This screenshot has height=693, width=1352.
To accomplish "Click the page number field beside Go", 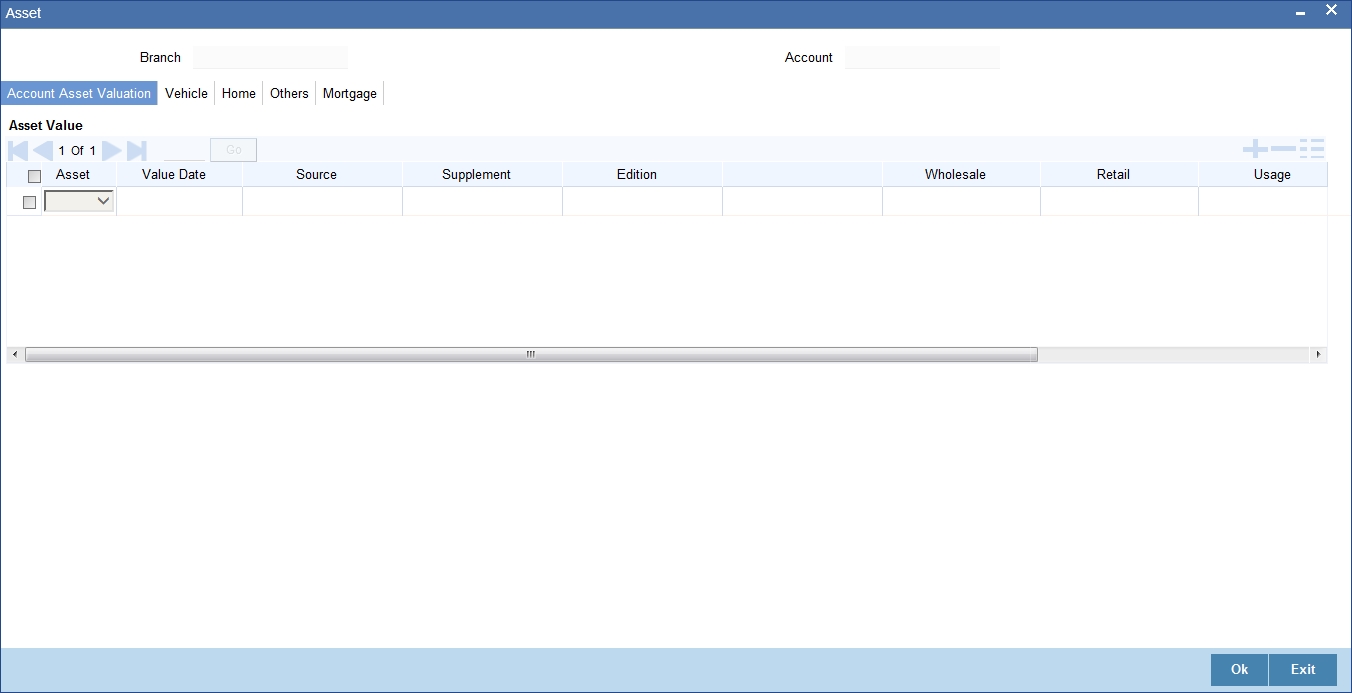I will point(184,150).
